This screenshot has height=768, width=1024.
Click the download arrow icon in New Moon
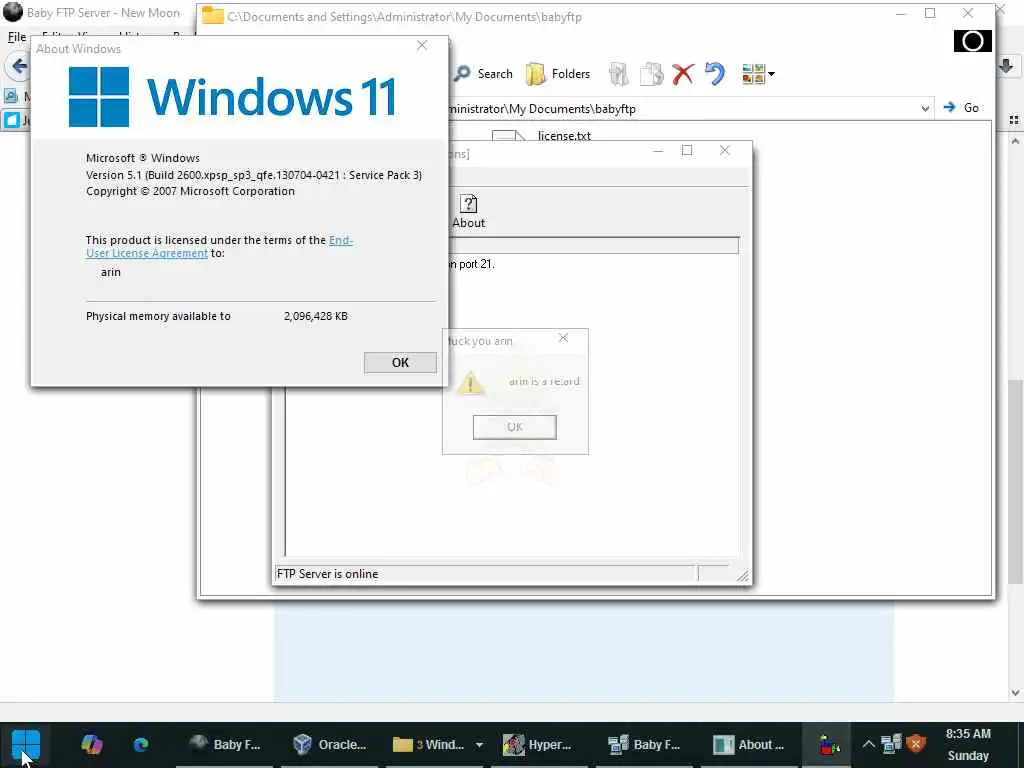click(x=1006, y=65)
